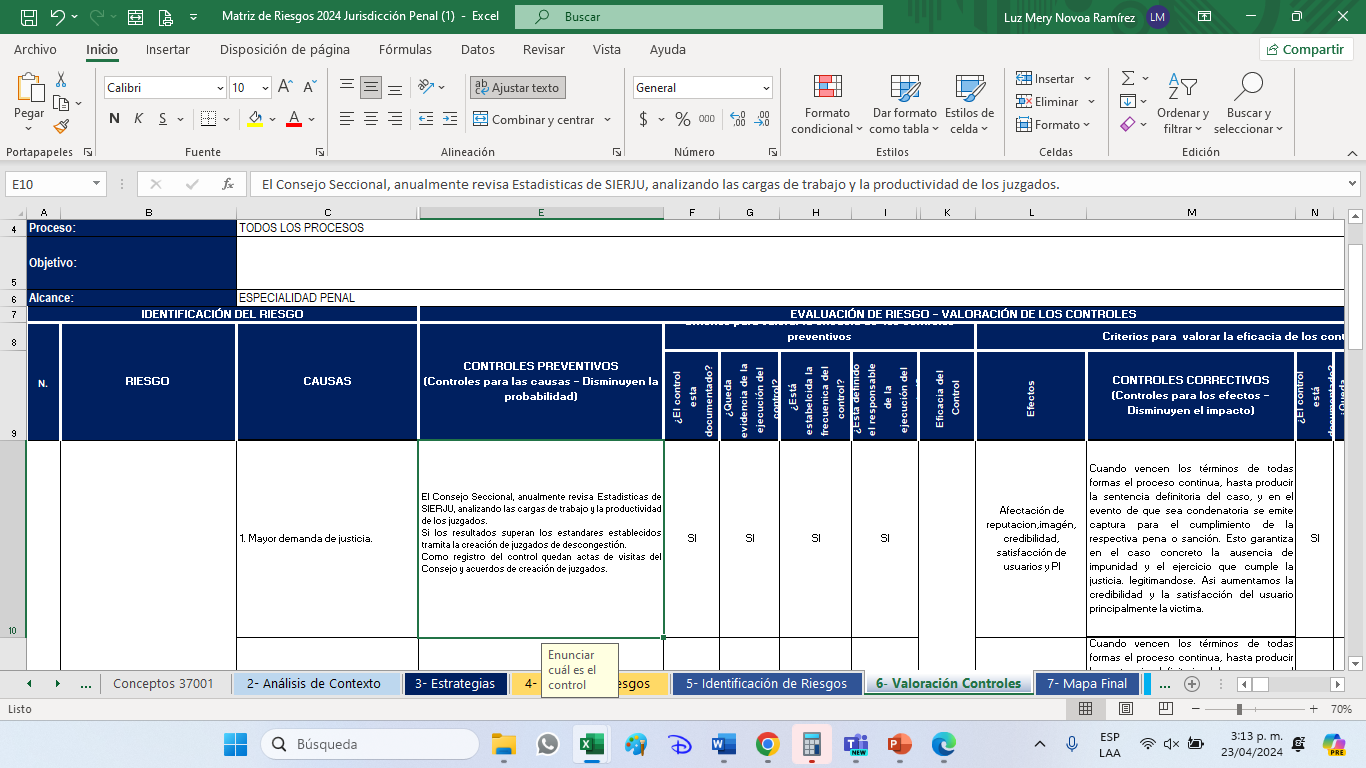Apply accounting currency $ format
The height and width of the screenshot is (768, 1366).
point(644,119)
